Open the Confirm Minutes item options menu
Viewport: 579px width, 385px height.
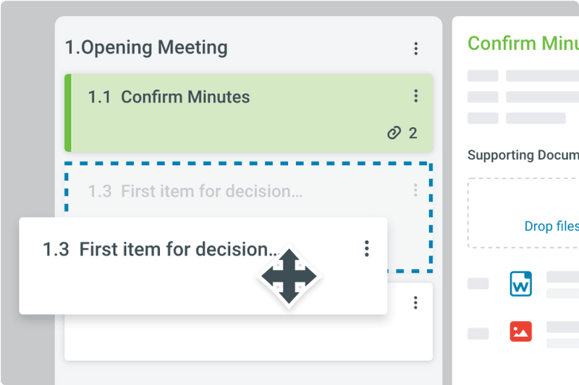[x=416, y=96]
